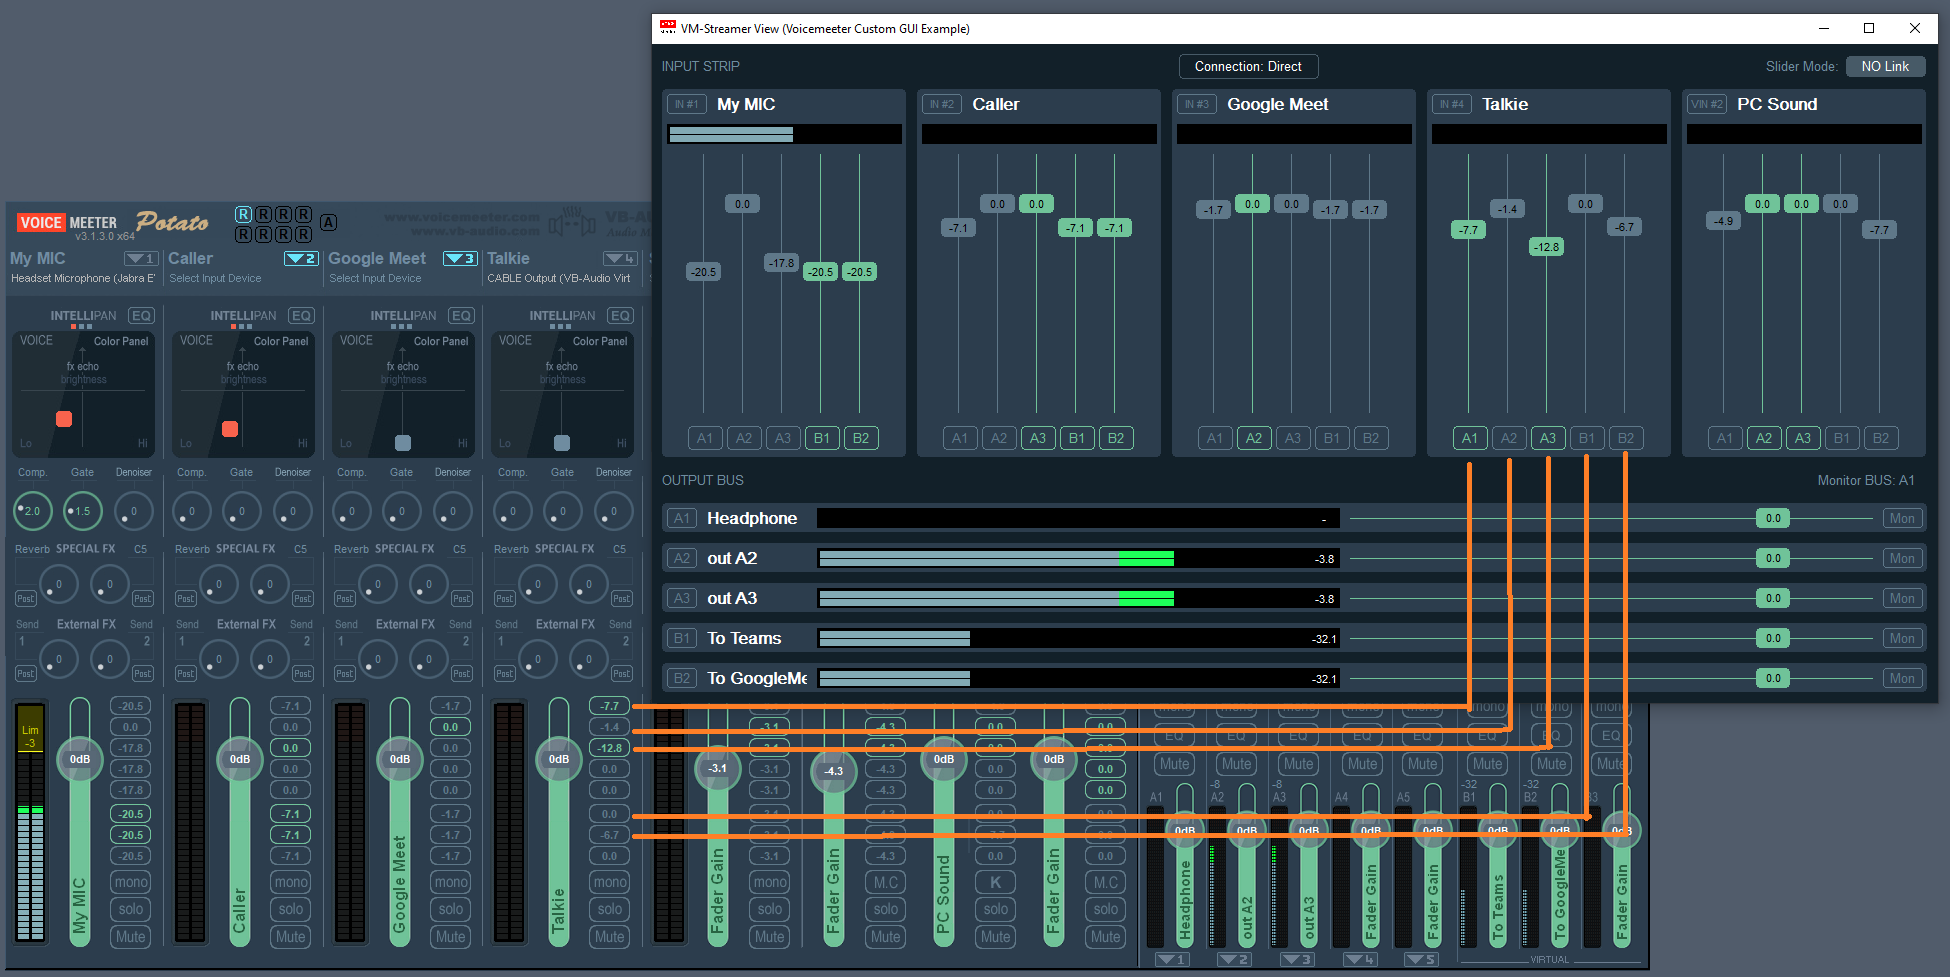Click Caller Compressor knob
This screenshot has width=1950, height=977.
[x=192, y=511]
